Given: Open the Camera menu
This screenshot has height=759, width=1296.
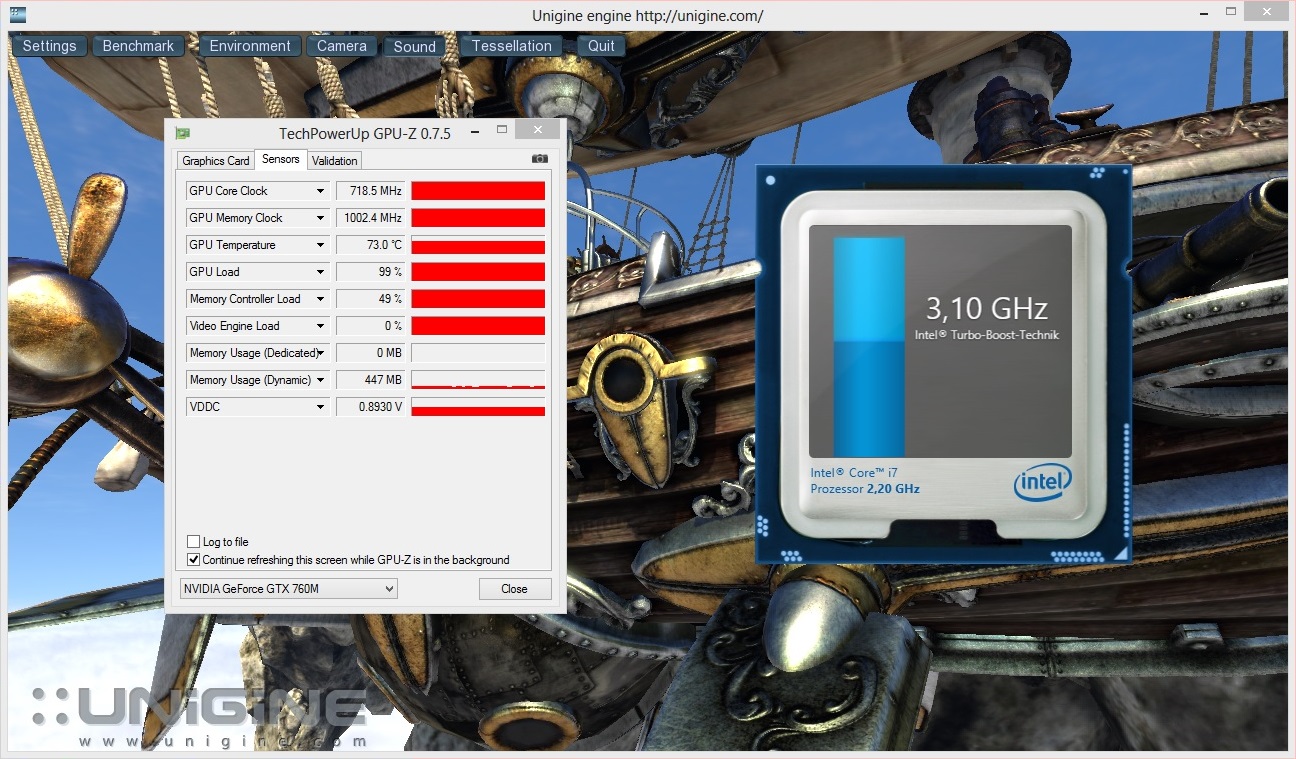Looking at the screenshot, I should point(342,46).
